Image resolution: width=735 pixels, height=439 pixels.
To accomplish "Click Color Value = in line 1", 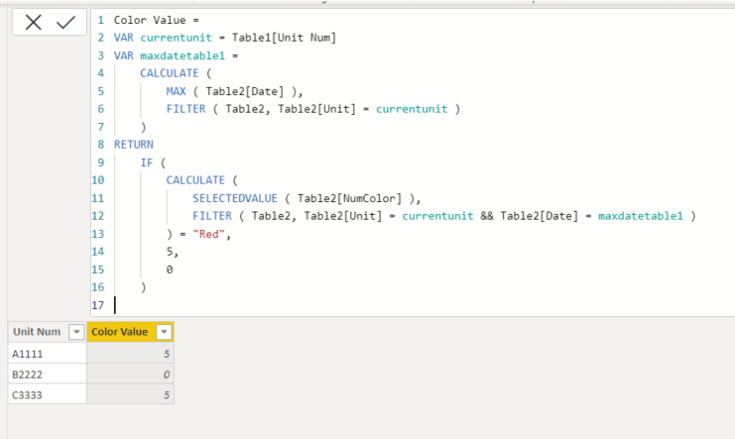I will (157, 20).
